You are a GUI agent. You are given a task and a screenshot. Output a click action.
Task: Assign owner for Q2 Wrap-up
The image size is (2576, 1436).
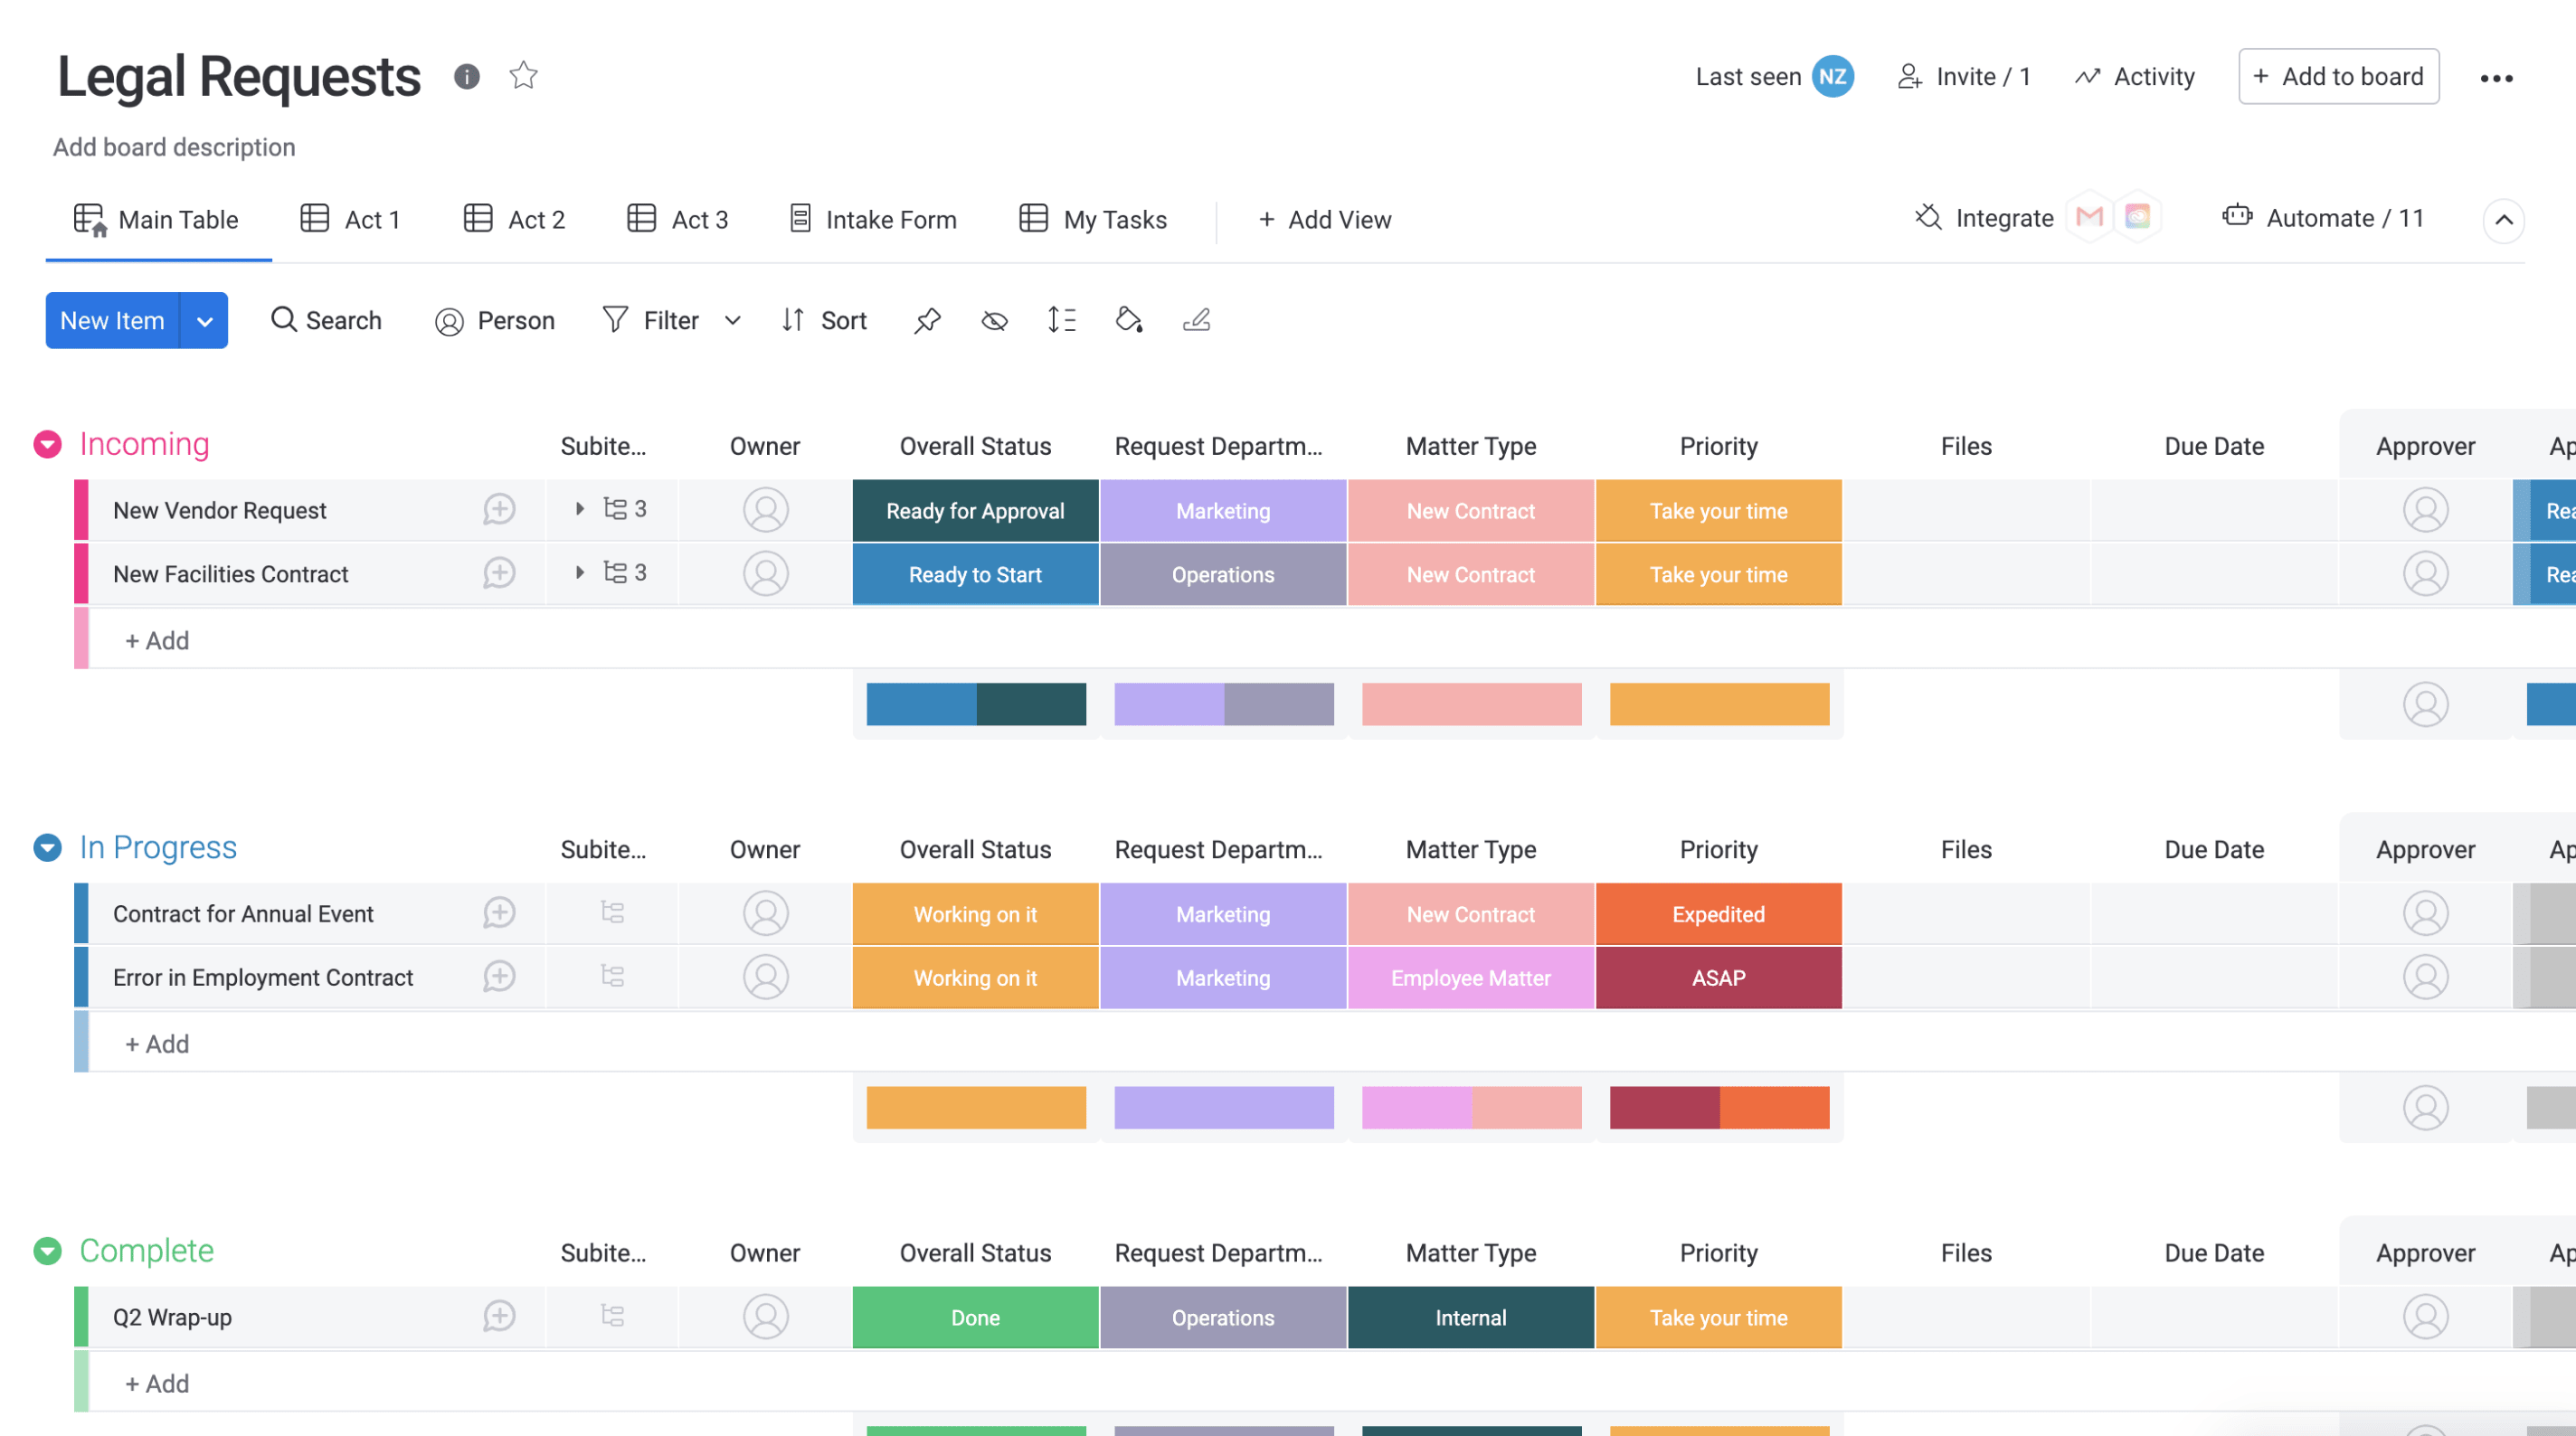[765, 1317]
